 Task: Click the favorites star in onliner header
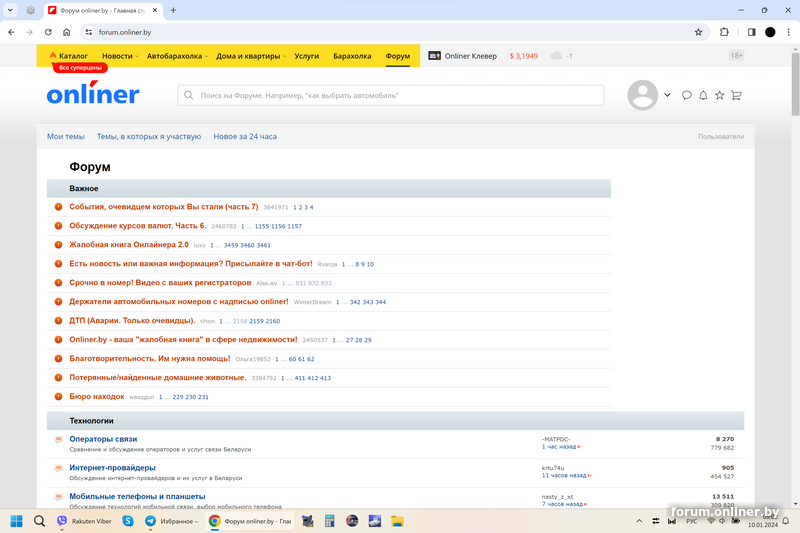click(x=719, y=96)
